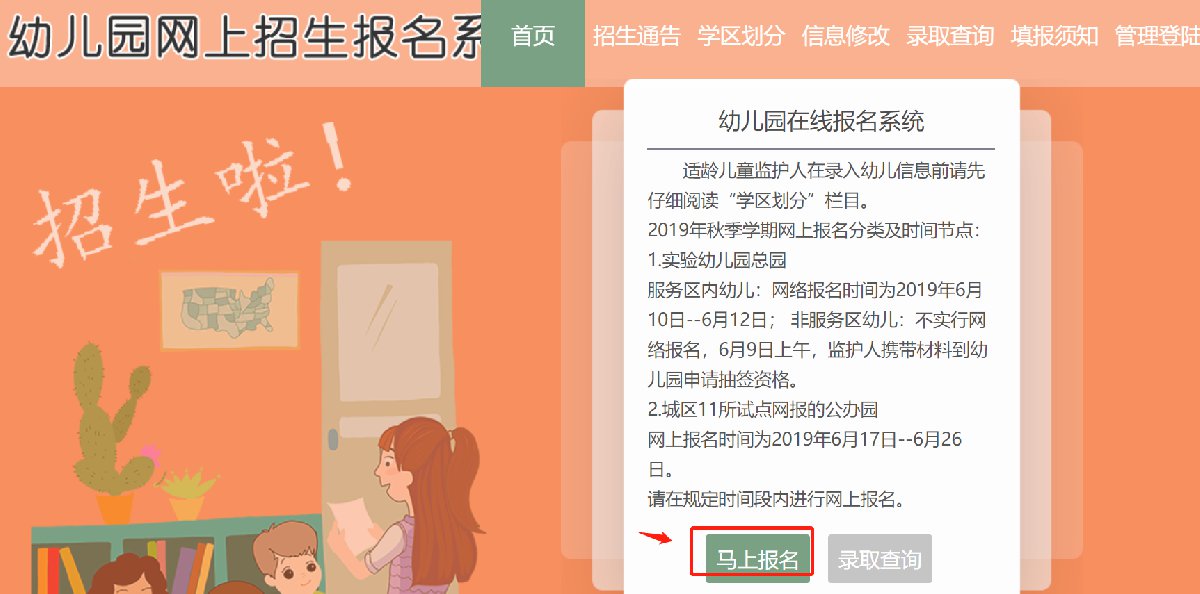Screen dimensions: 1200x594
Task: Open 录取查询 in the top navigation bar
Action: [950, 36]
